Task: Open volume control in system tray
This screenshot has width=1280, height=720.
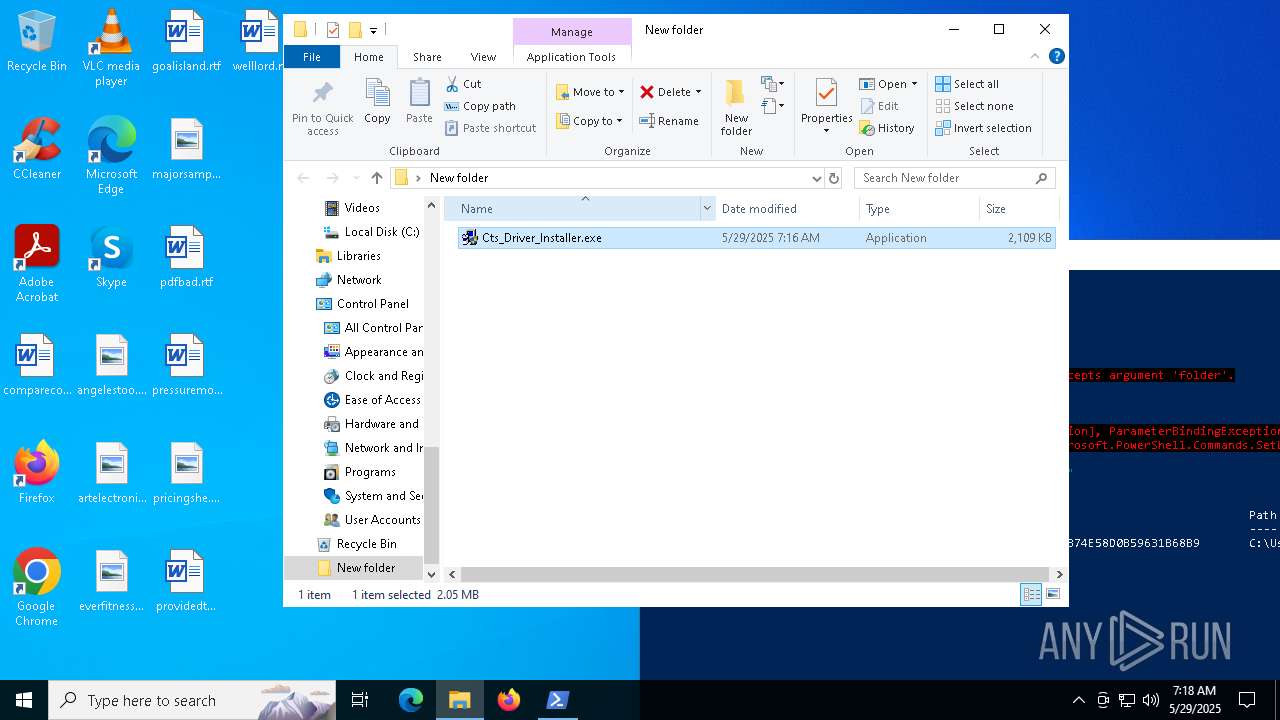Action: point(1151,700)
